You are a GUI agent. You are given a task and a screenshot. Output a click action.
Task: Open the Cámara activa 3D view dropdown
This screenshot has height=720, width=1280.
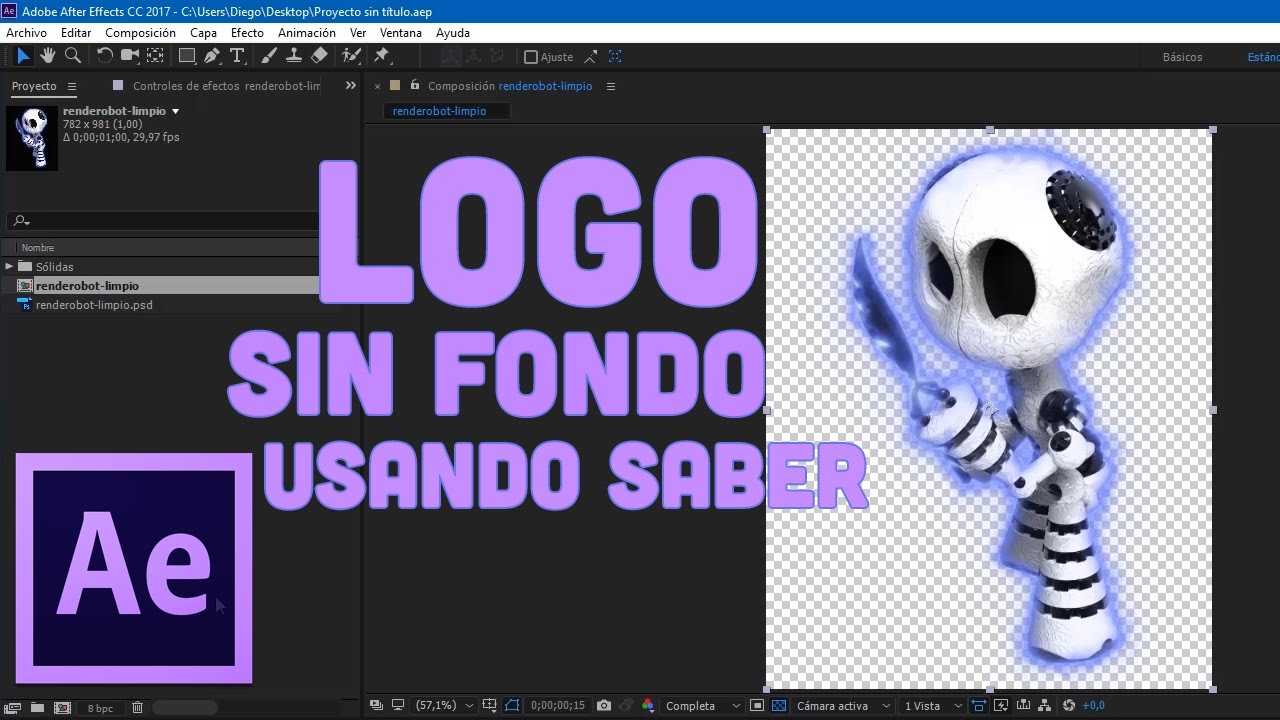click(844, 705)
